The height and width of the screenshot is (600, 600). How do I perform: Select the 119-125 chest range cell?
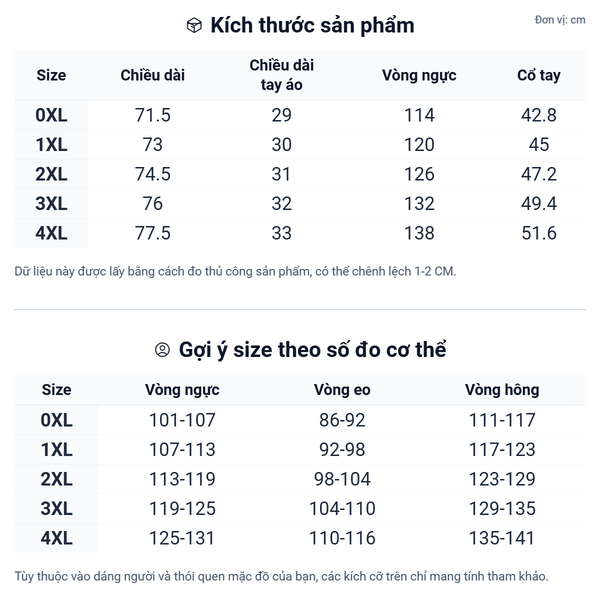coord(181,508)
